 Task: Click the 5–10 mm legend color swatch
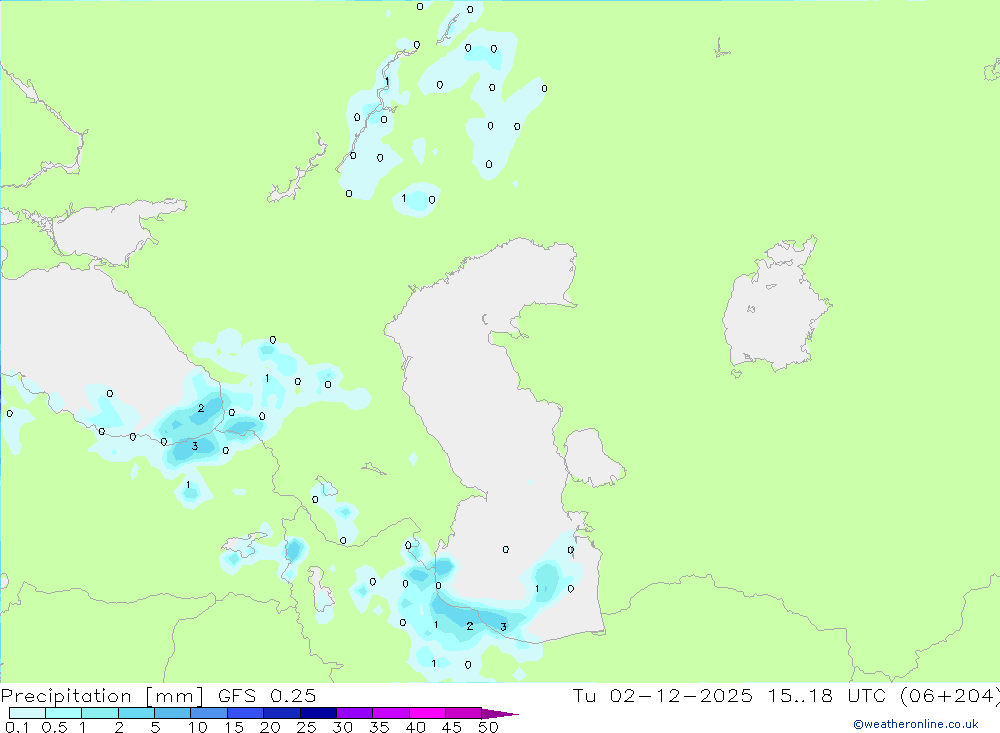pos(172,713)
